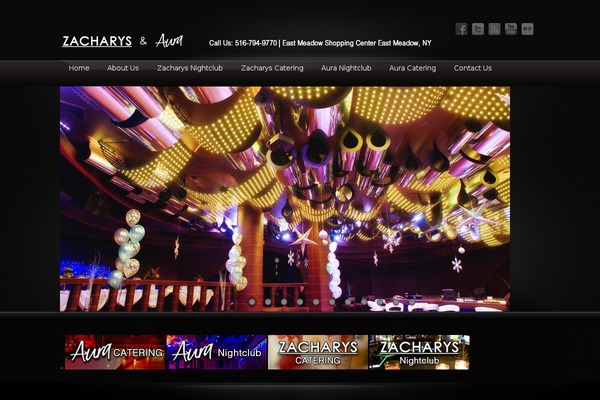Select the eighth slideshow pagination dot

point(364,302)
